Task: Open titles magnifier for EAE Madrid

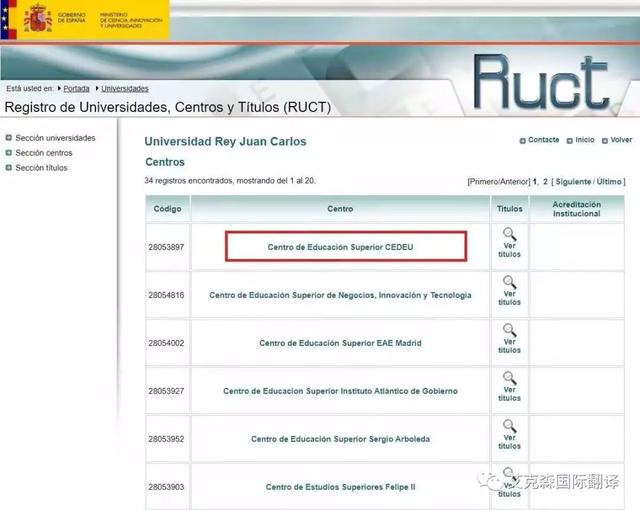Action: [x=509, y=330]
